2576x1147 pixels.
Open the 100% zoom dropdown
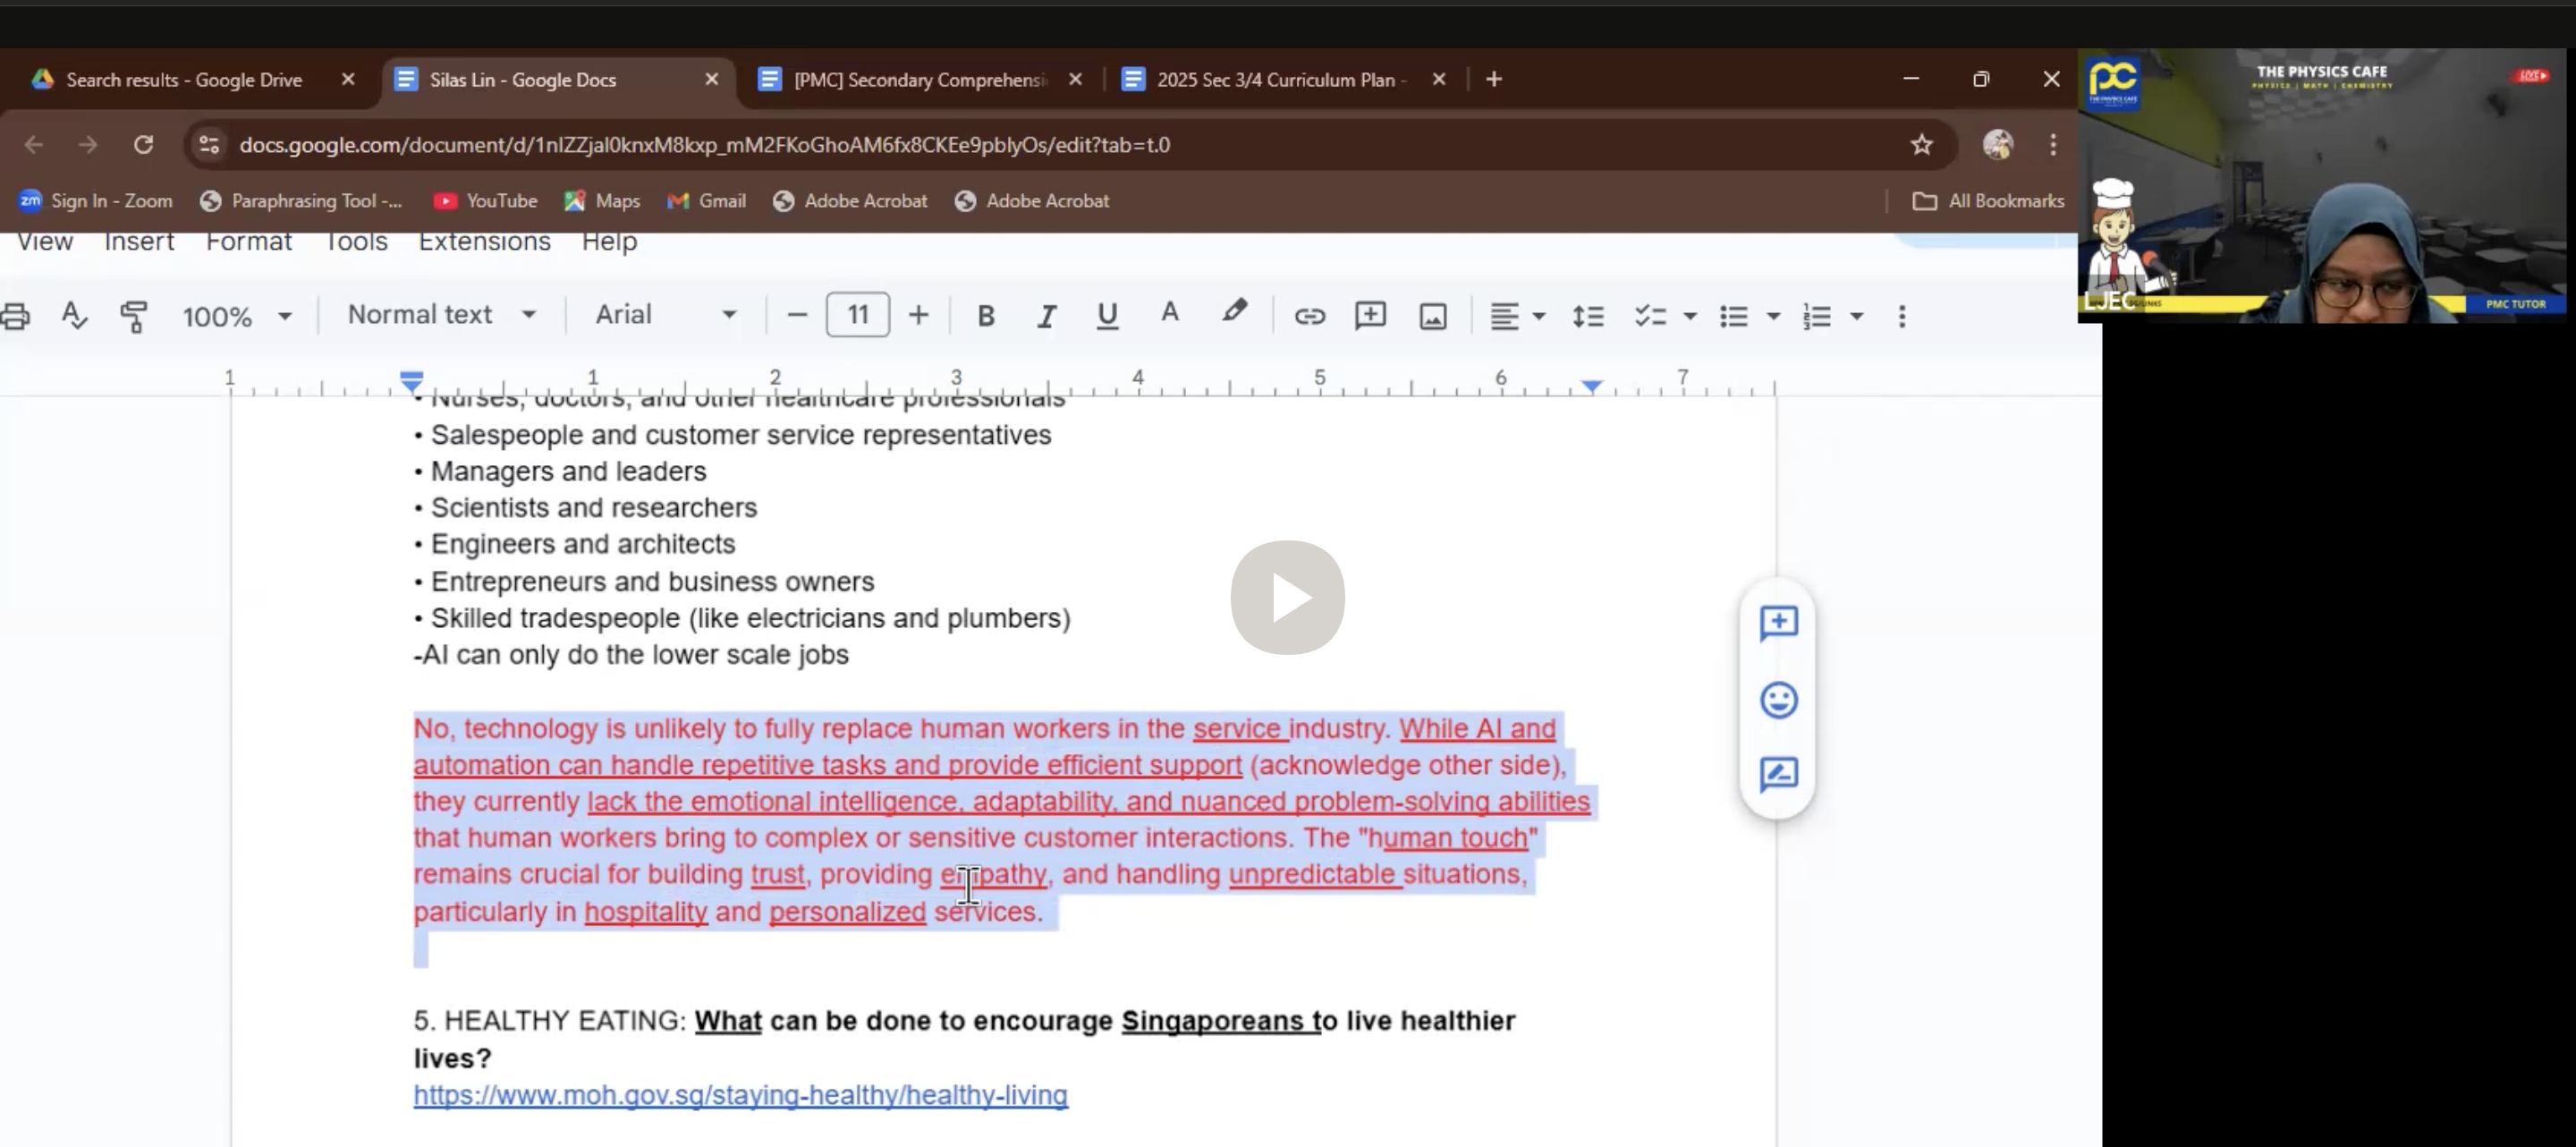(237, 316)
